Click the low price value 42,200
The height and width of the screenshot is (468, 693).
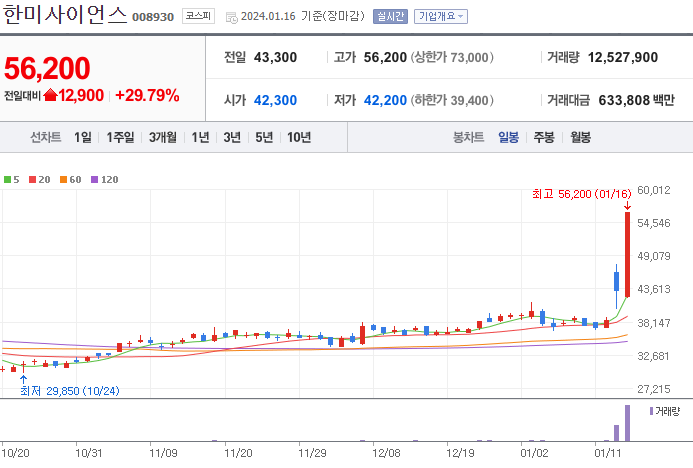(x=385, y=100)
